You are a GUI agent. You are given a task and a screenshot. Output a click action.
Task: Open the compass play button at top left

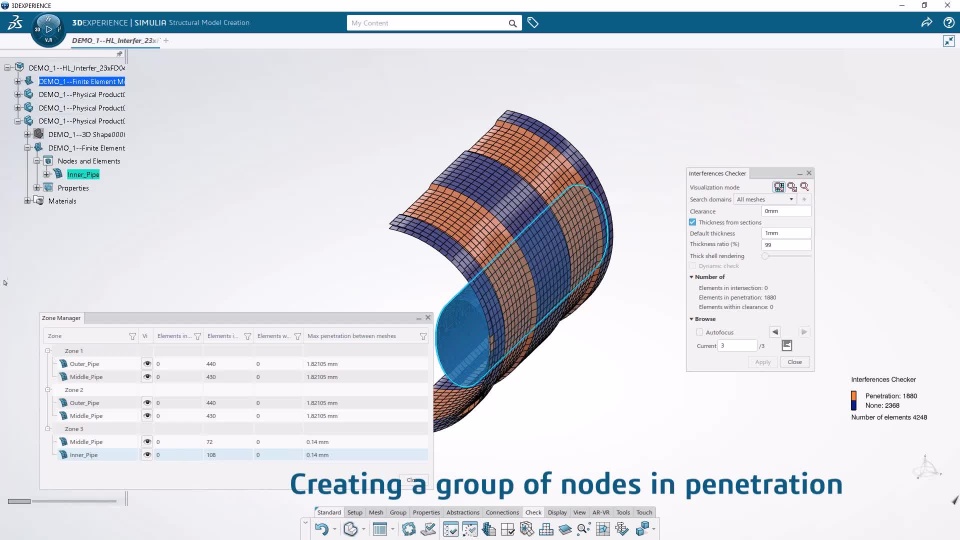click(x=48, y=29)
